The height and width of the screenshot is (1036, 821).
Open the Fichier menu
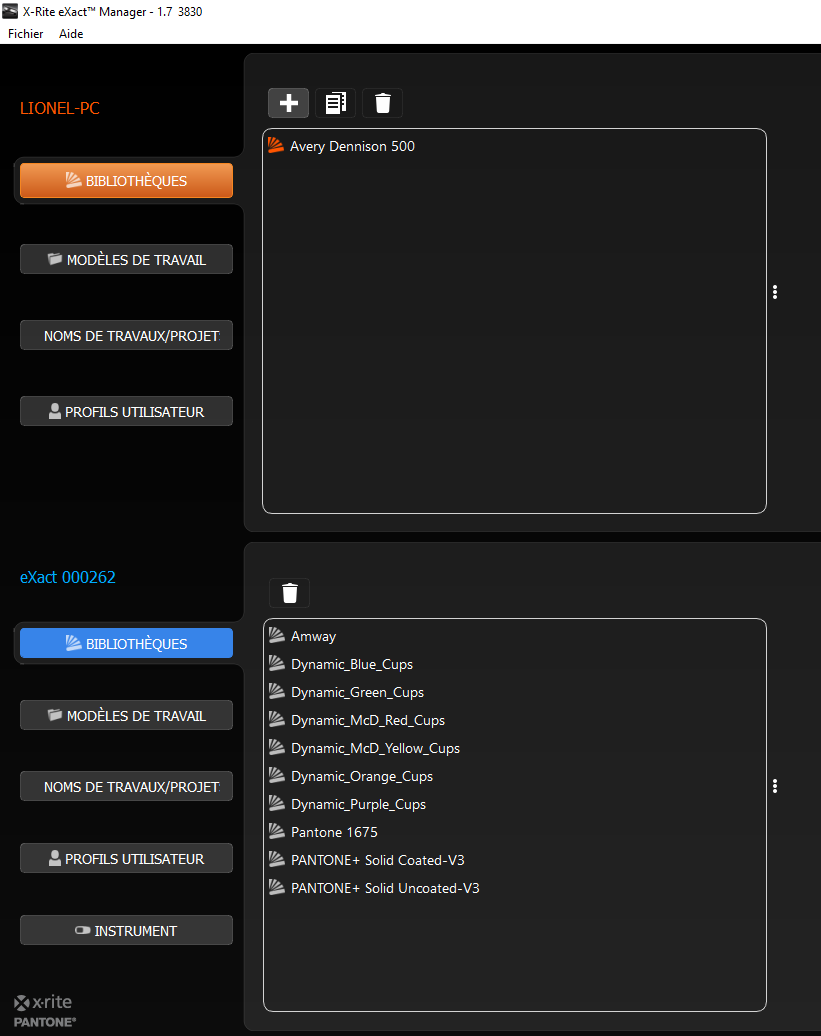tap(26, 34)
